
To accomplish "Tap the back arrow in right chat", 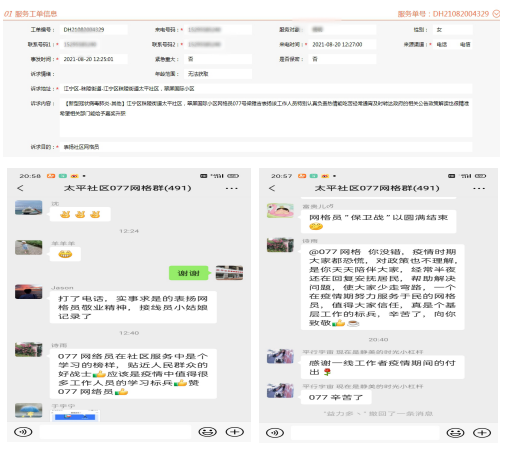I will point(272,188).
